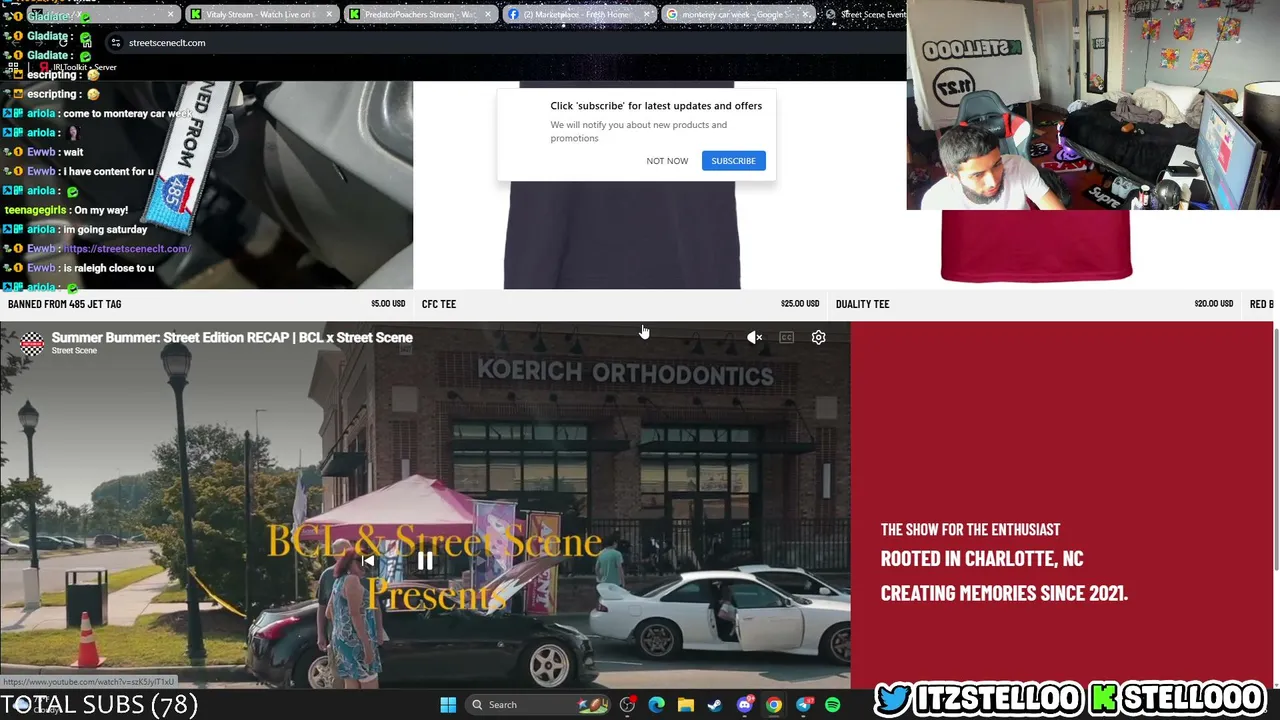1280x720 pixels.
Task: Open Telegram from the taskbar
Action: pos(803,705)
